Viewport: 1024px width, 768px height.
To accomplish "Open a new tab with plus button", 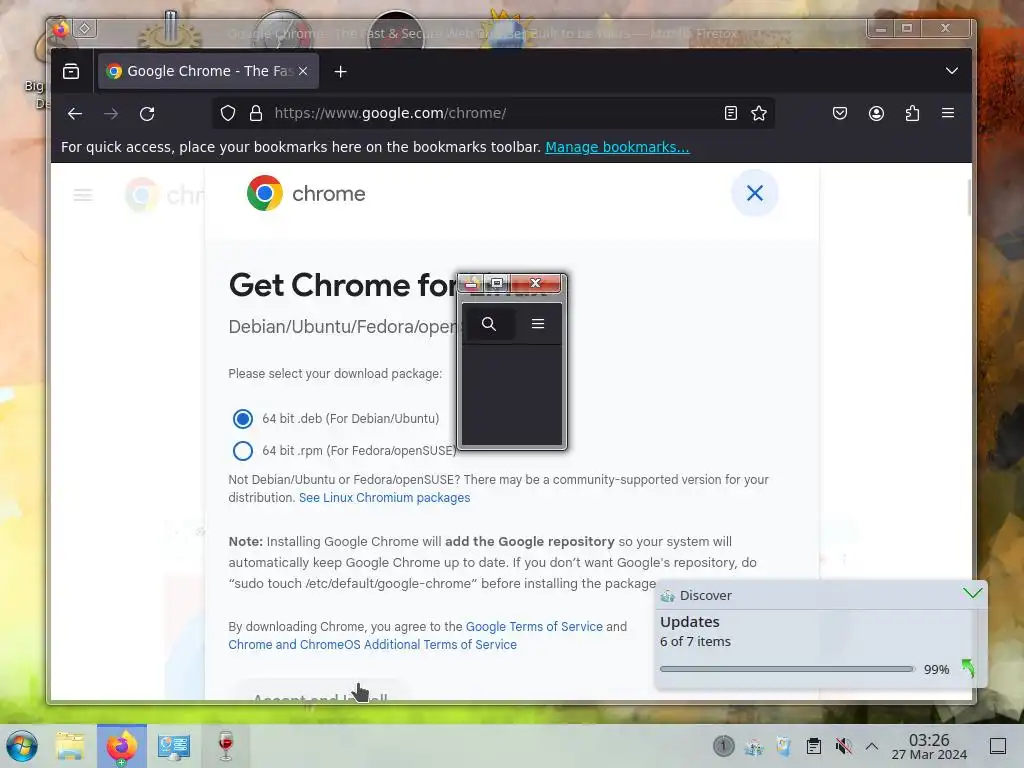I will [340, 72].
